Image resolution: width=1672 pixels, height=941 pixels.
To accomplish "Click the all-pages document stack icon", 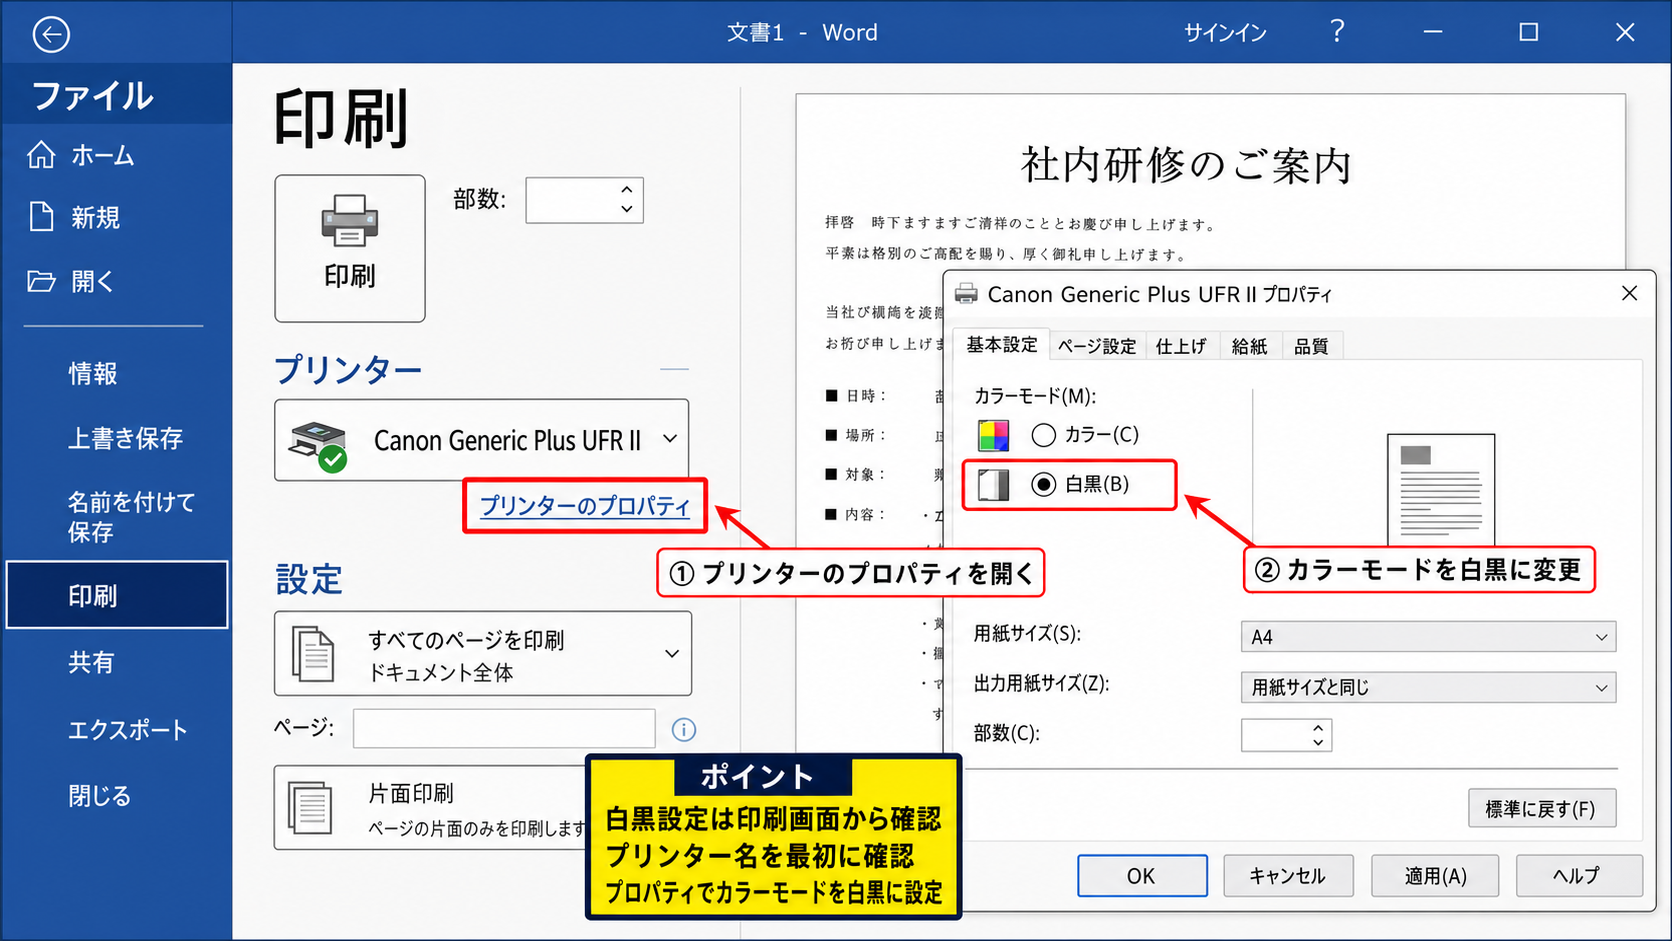I will point(313,653).
